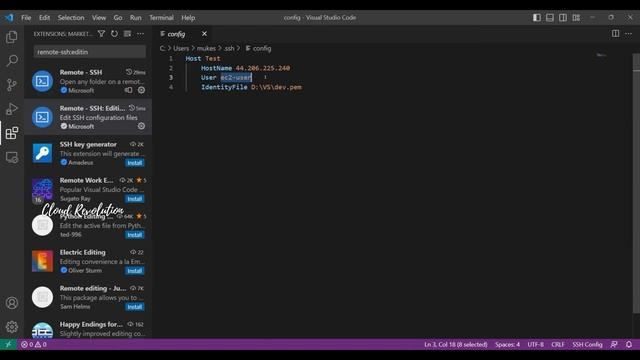
Task: Select the Extensions view icon
Action: pyautogui.click(x=12, y=133)
